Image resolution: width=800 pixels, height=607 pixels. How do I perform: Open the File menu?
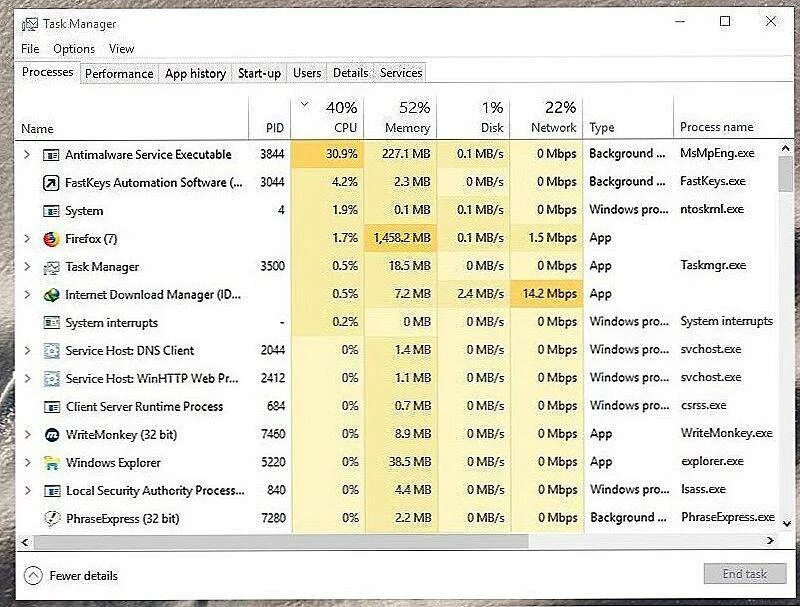click(30, 49)
